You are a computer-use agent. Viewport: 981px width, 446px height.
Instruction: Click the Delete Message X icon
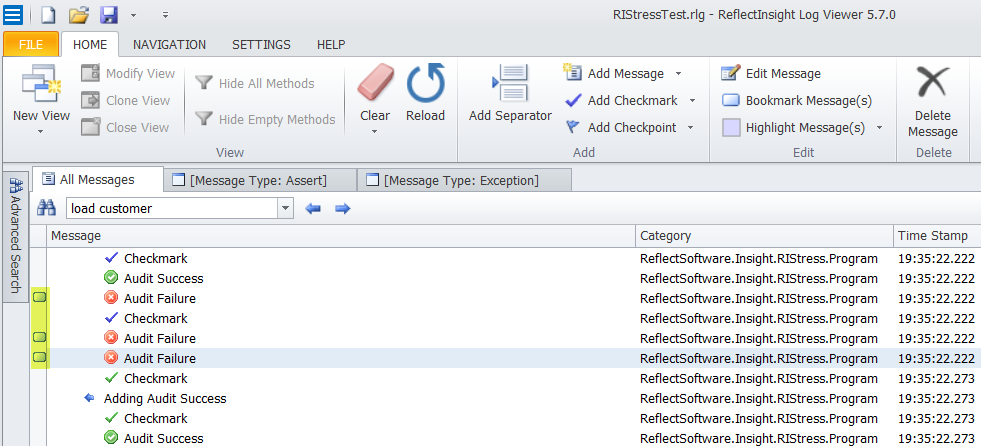[x=933, y=83]
